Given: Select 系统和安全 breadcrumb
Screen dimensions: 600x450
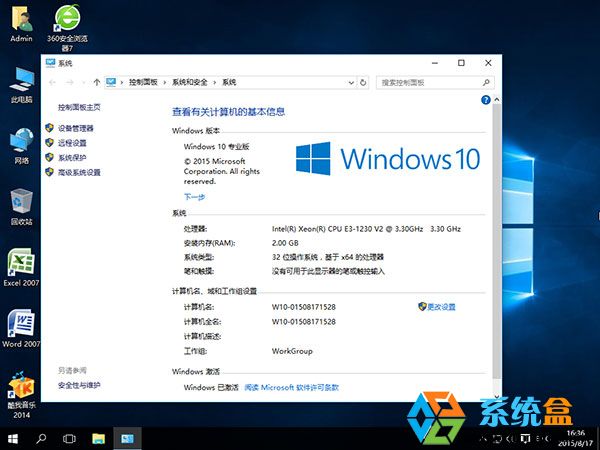Looking at the screenshot, I should tap(189, 82).
